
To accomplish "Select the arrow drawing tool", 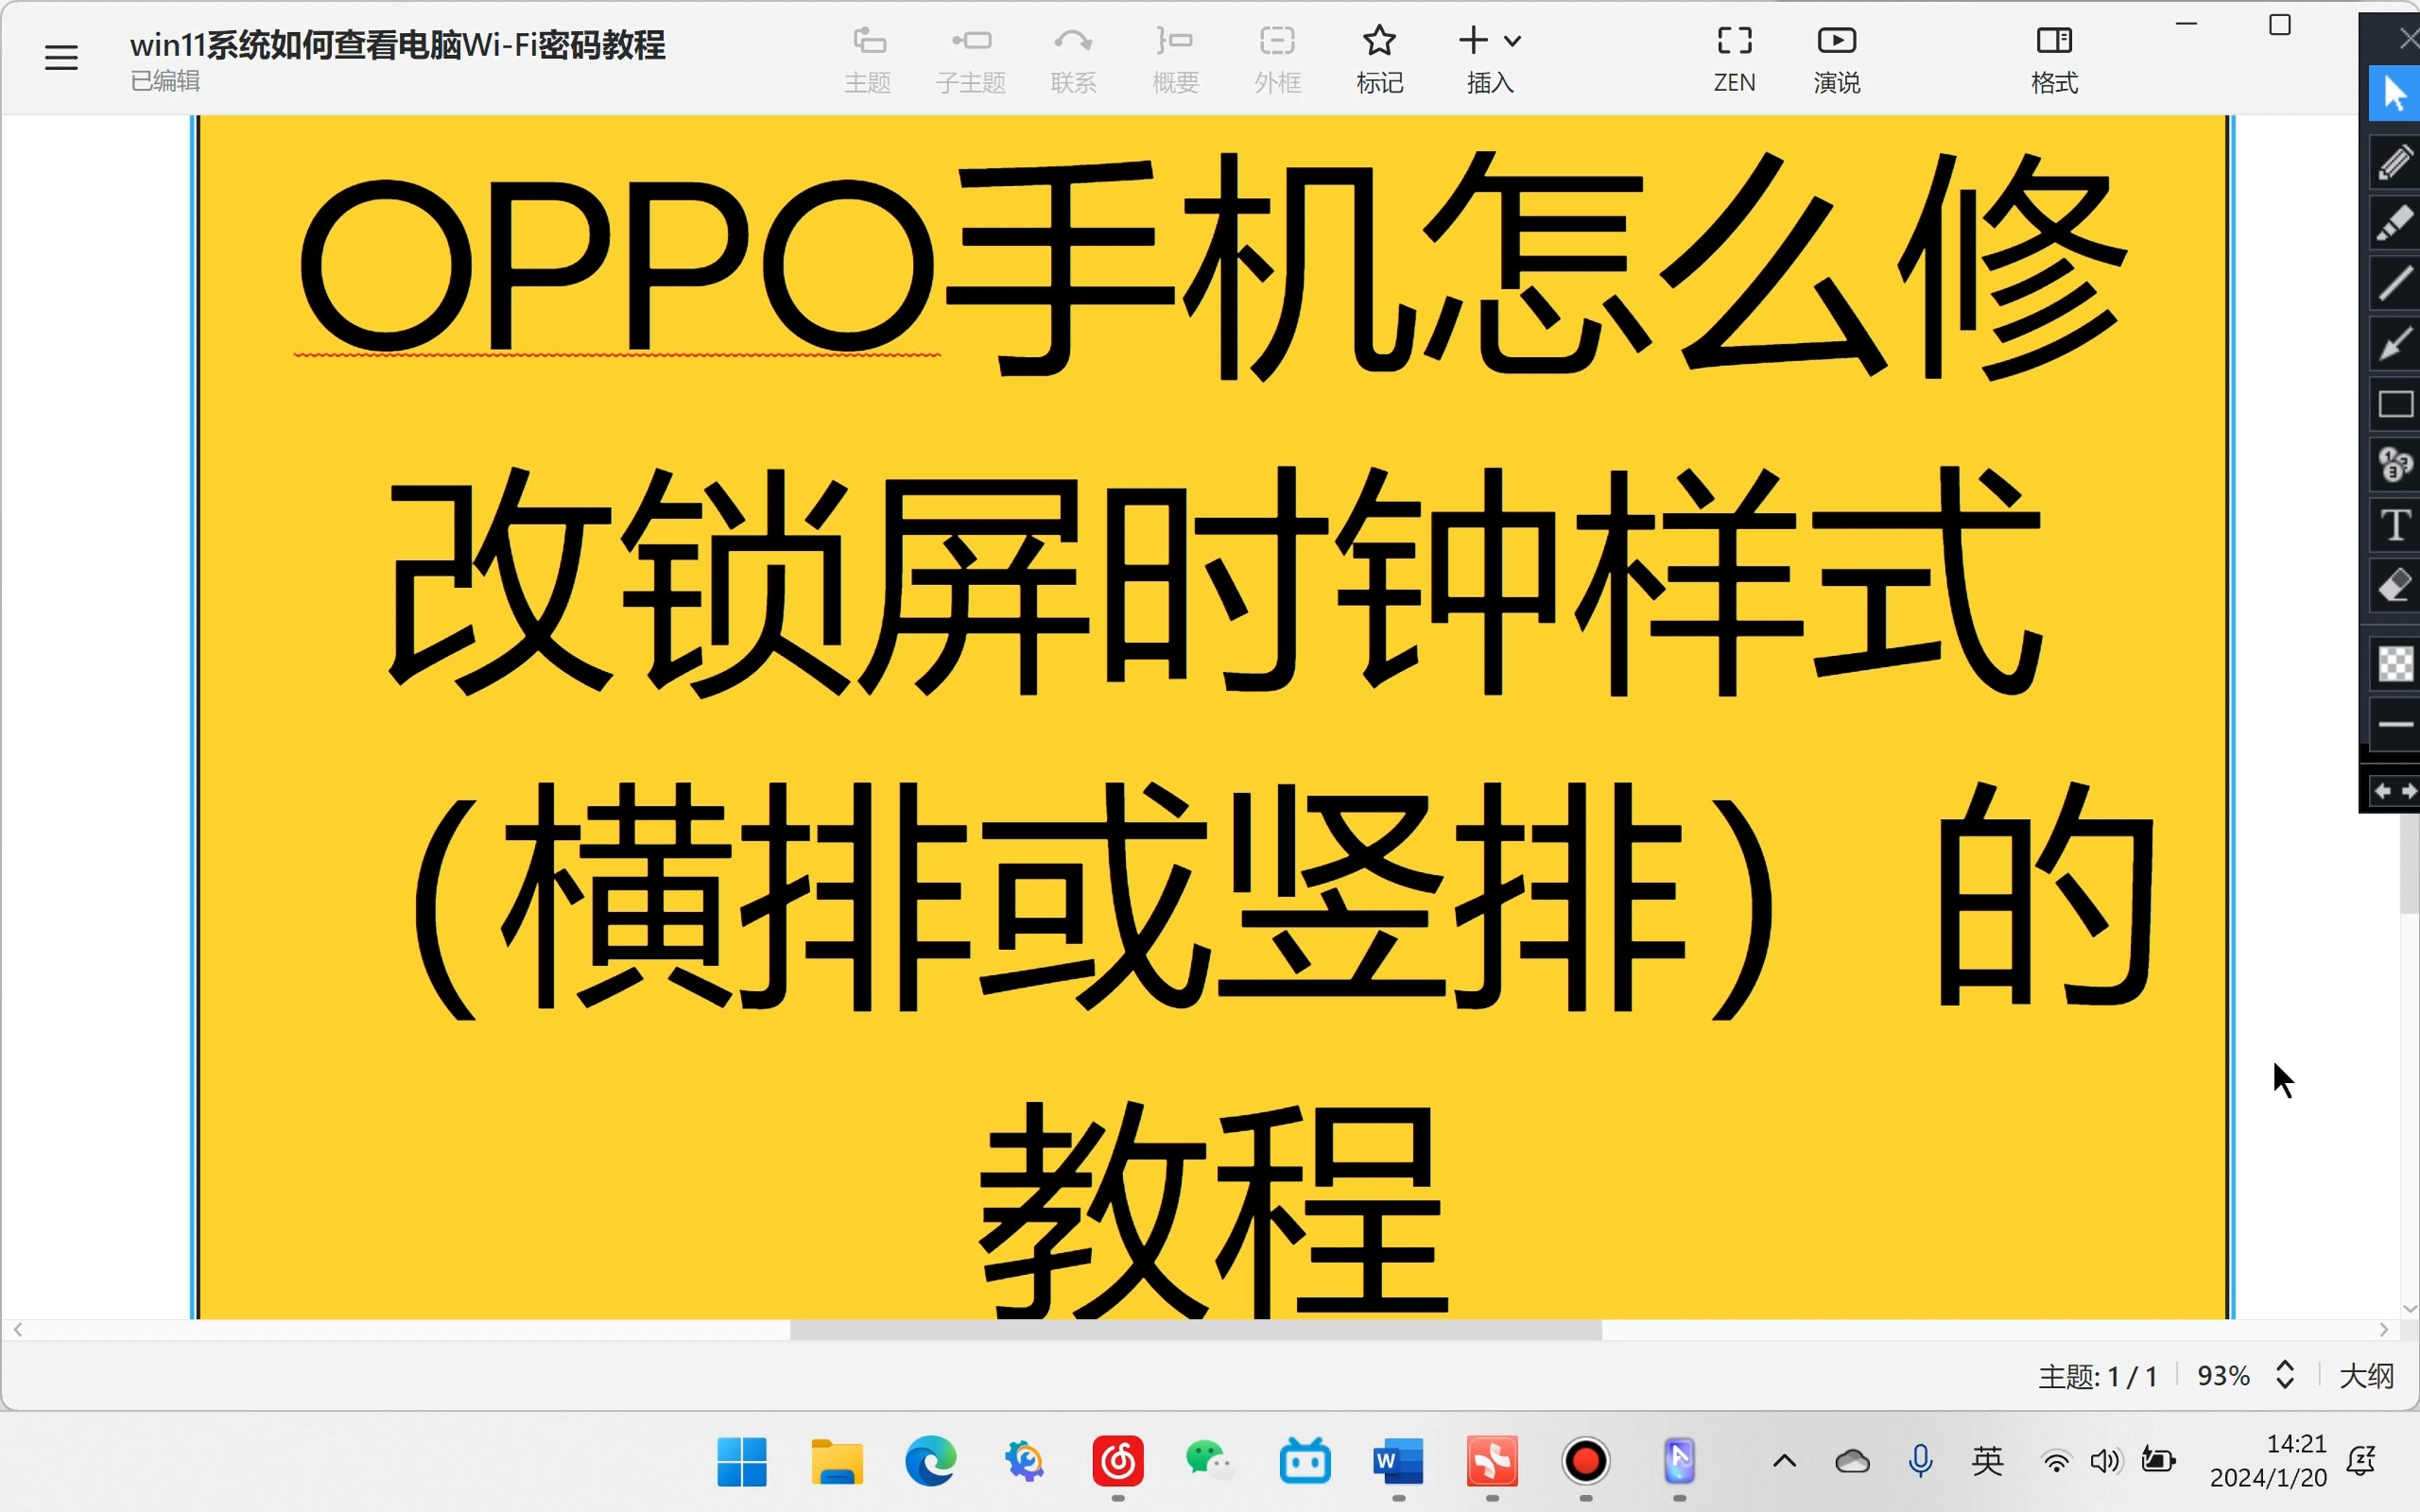I will [2395, 344].
